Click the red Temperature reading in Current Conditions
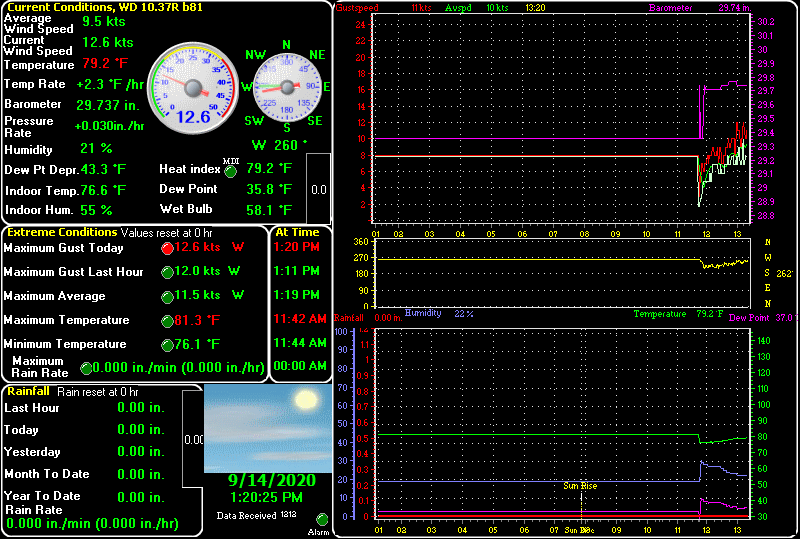The width and height of the screenshot is (800, 539). (105, 63)
